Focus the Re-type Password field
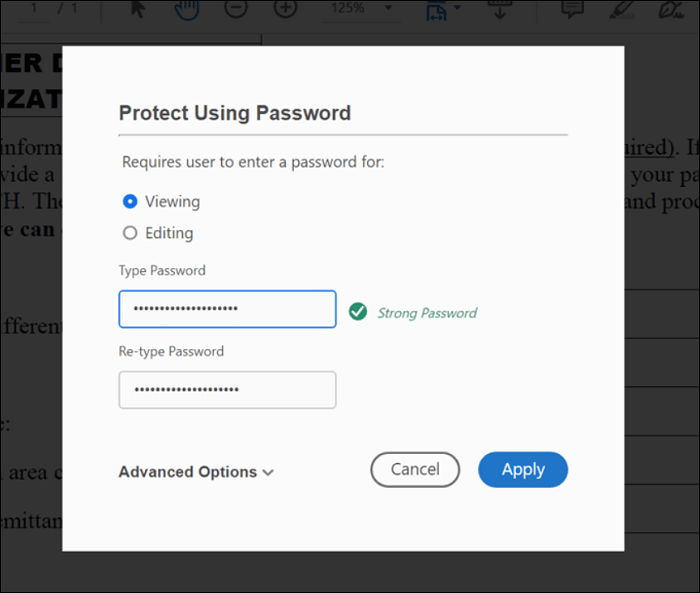Image resolution: width=700 pixels, height=593 pixels. coord(227,389)
